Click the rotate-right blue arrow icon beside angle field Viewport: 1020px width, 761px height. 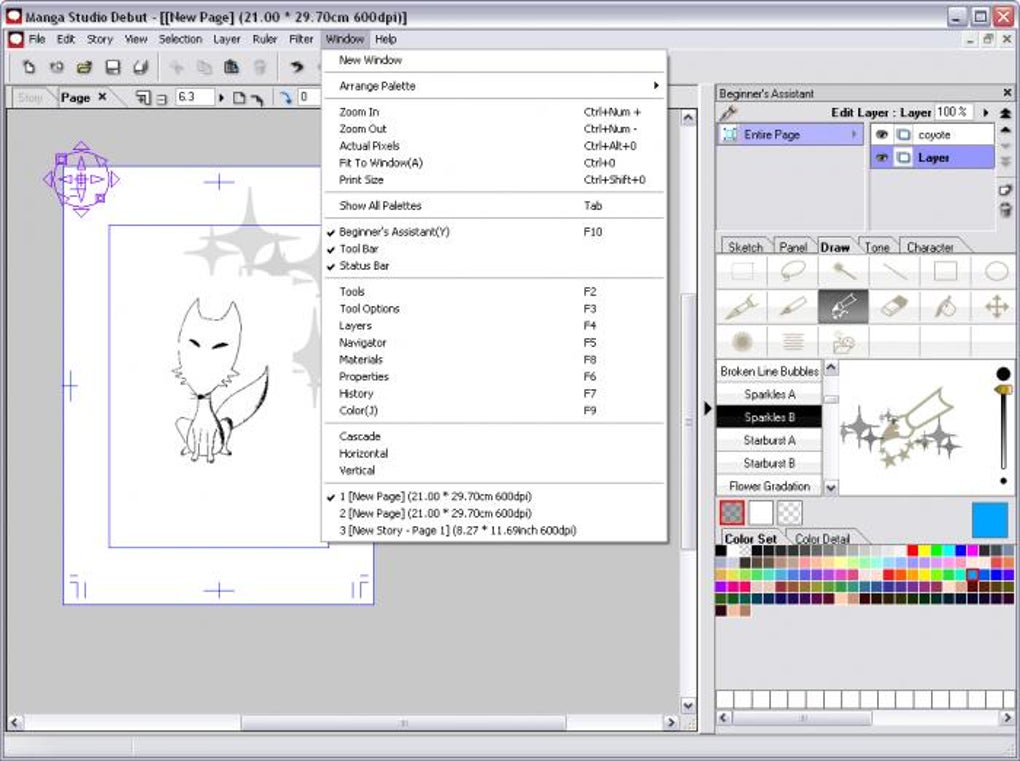pos(285,98)
